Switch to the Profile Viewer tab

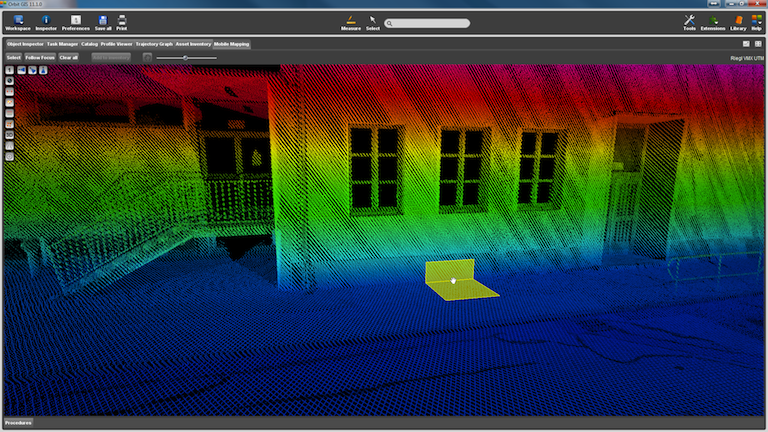[x=117, y=44]
